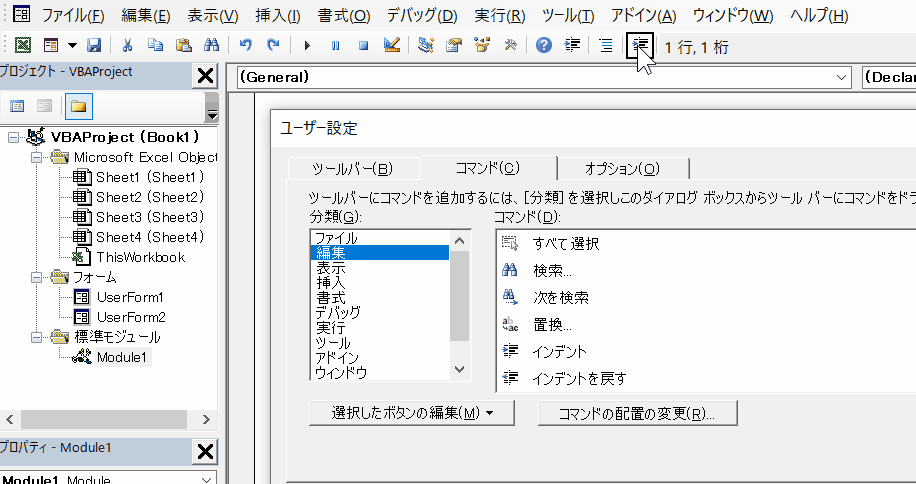
Task: Select 置換... in the command list
Action: click(x=553, y=325)
